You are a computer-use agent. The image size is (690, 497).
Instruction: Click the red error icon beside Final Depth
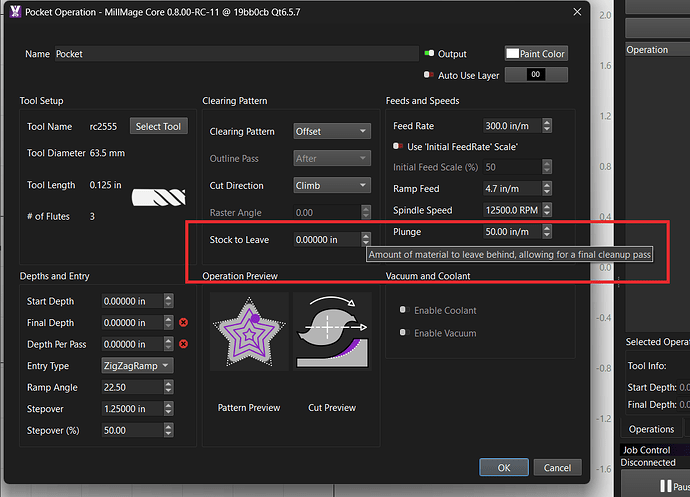coord(183,323)
